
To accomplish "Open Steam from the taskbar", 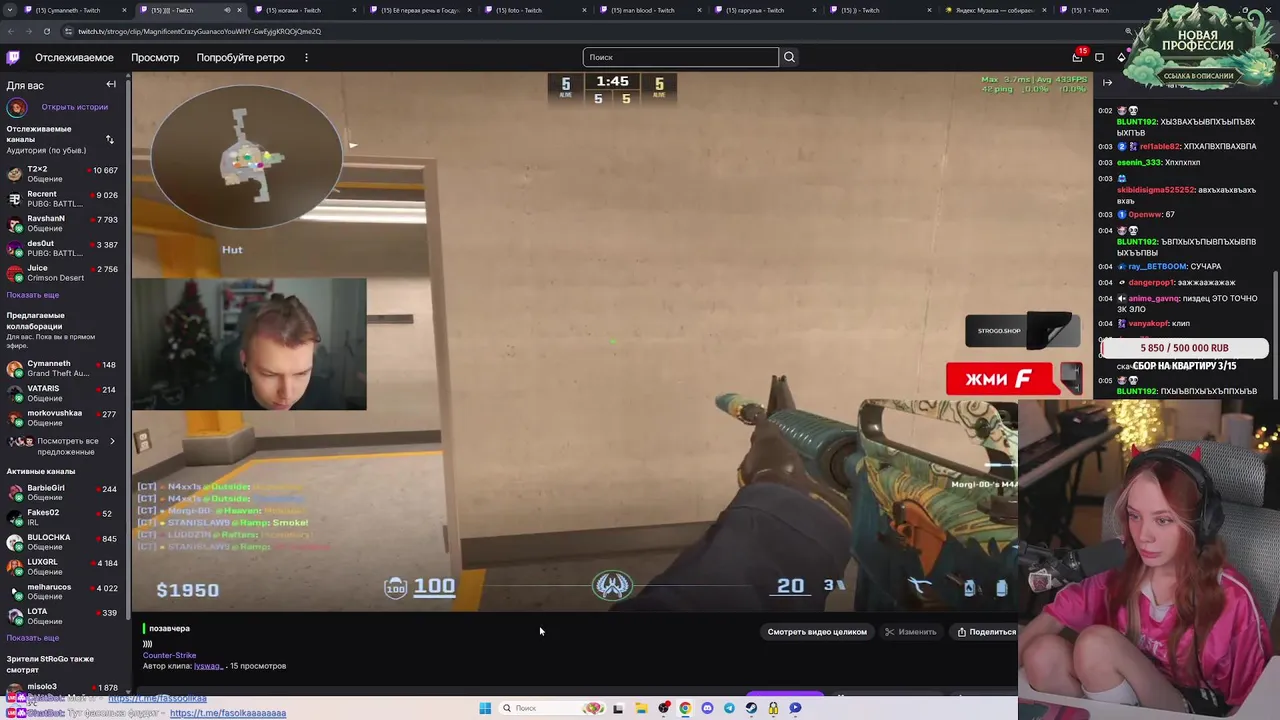I will coord(751,708).
